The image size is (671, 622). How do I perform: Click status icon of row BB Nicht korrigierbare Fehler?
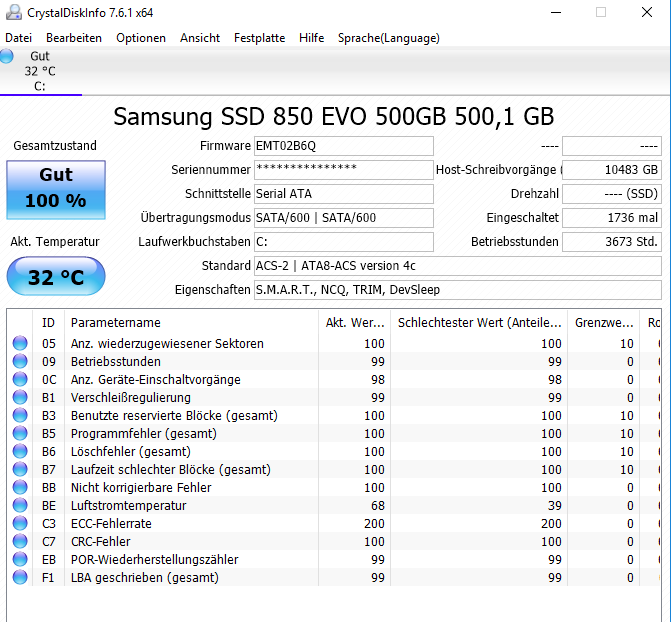point(20,487)
